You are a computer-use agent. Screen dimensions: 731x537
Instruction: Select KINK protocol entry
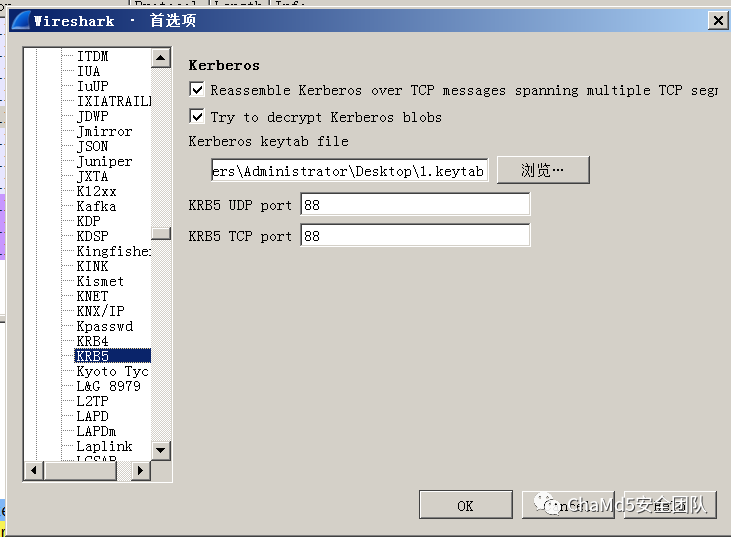click(x=92, y=266)
